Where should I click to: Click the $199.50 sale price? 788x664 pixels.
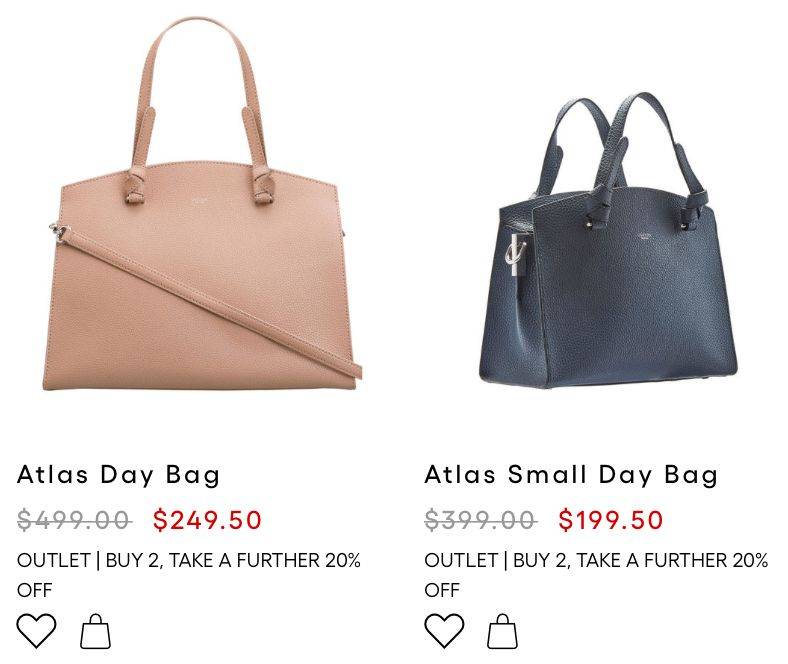click(x=611, y=520)
